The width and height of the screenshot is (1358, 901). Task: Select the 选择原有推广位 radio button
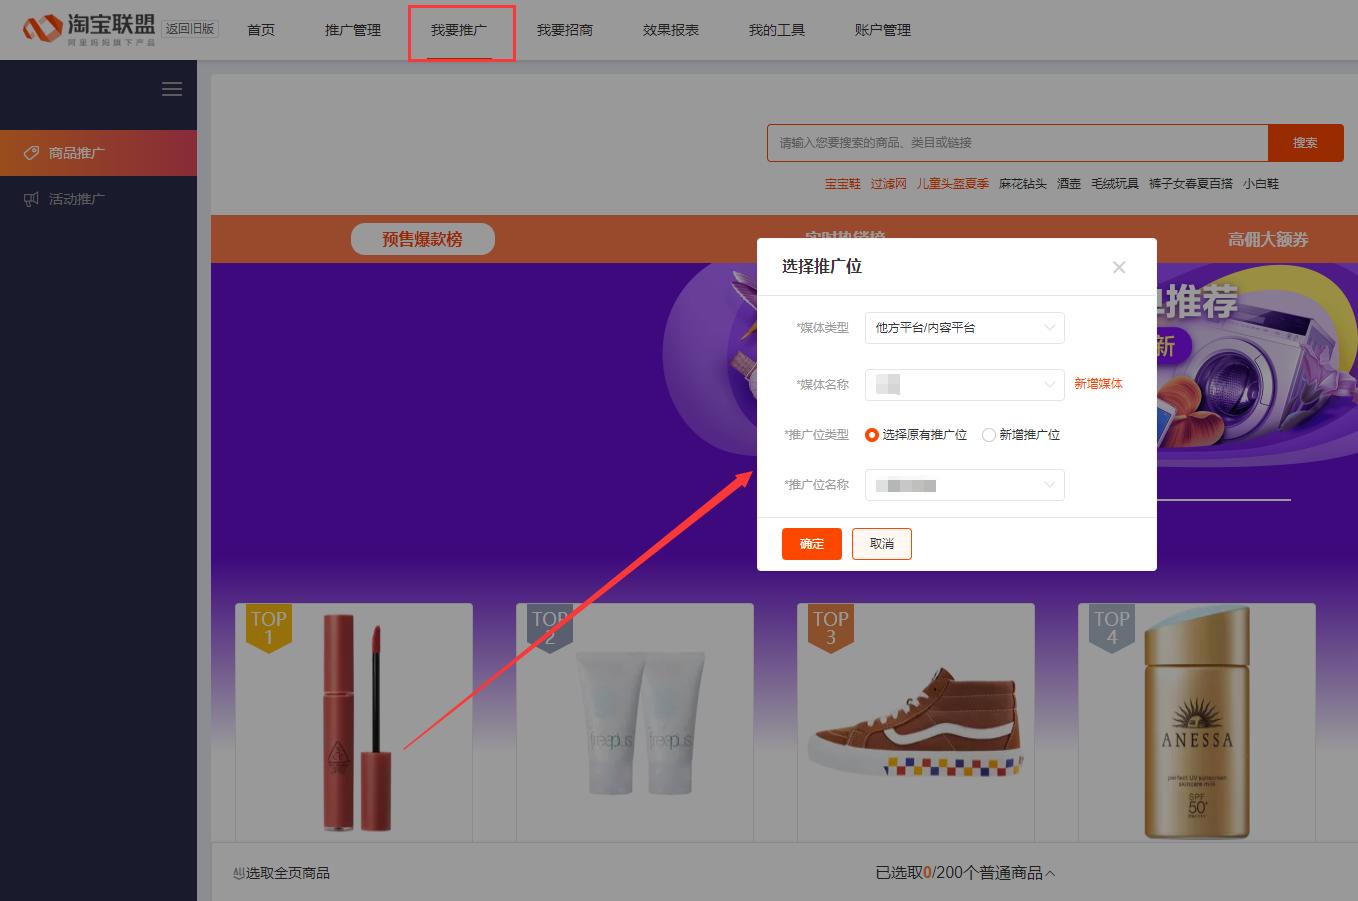(x=872, y=434)
